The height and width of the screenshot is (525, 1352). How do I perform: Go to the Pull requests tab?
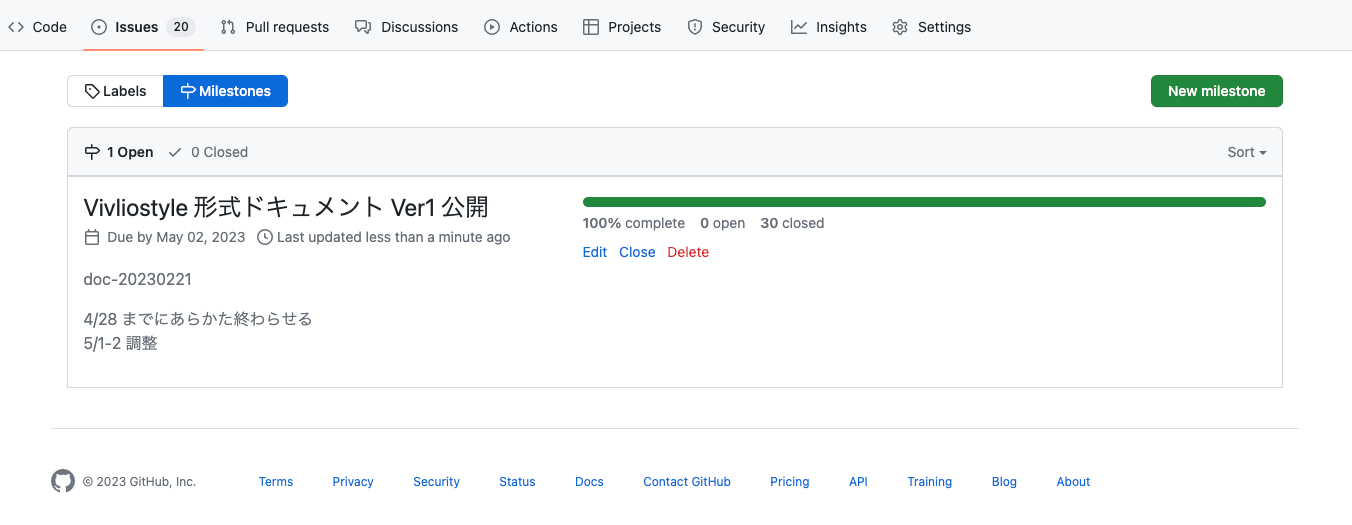point(275,27)
